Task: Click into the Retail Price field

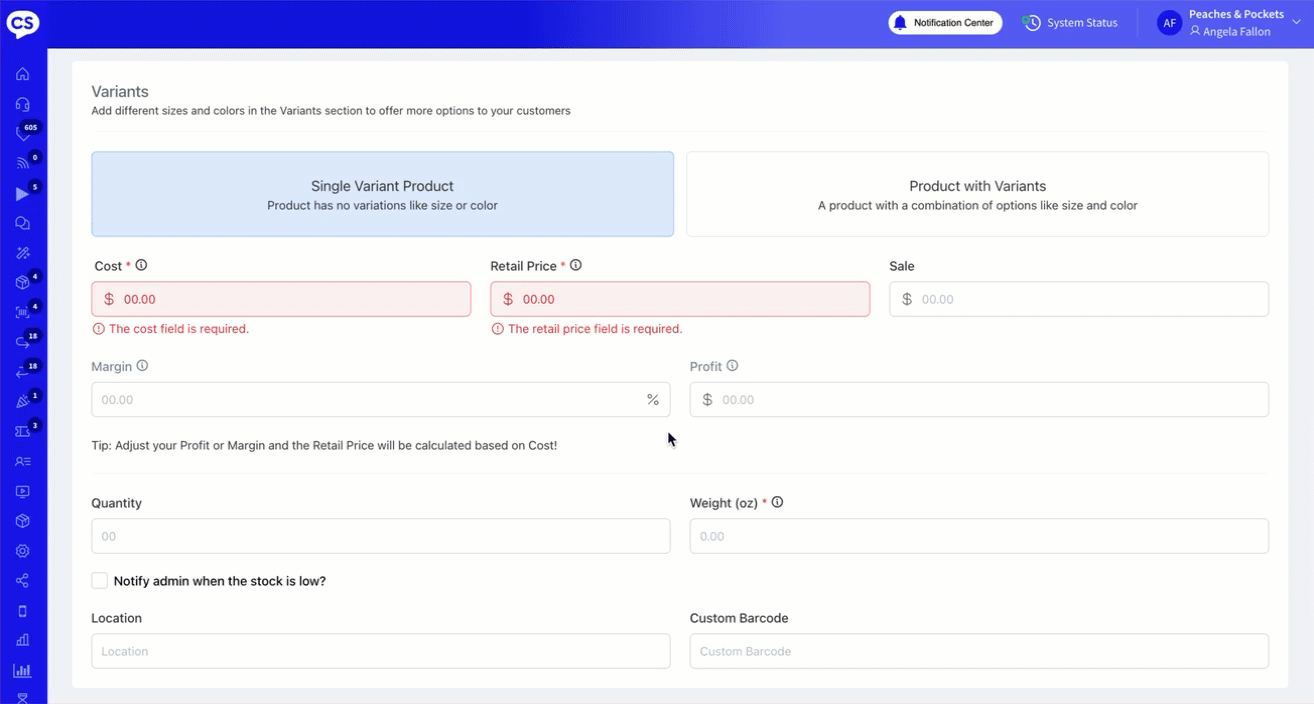Action: (x=680, y=299)
